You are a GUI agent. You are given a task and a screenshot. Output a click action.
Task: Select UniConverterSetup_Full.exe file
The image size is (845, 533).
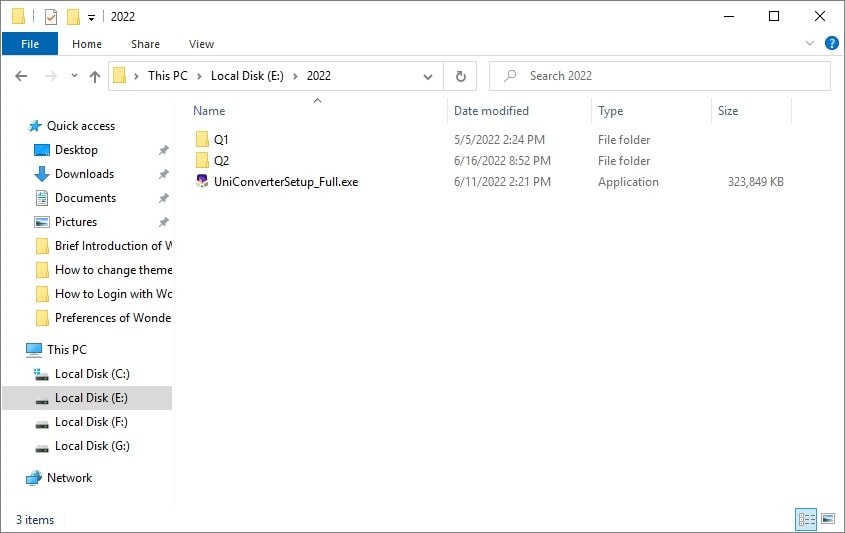click(x=286, y=182)
